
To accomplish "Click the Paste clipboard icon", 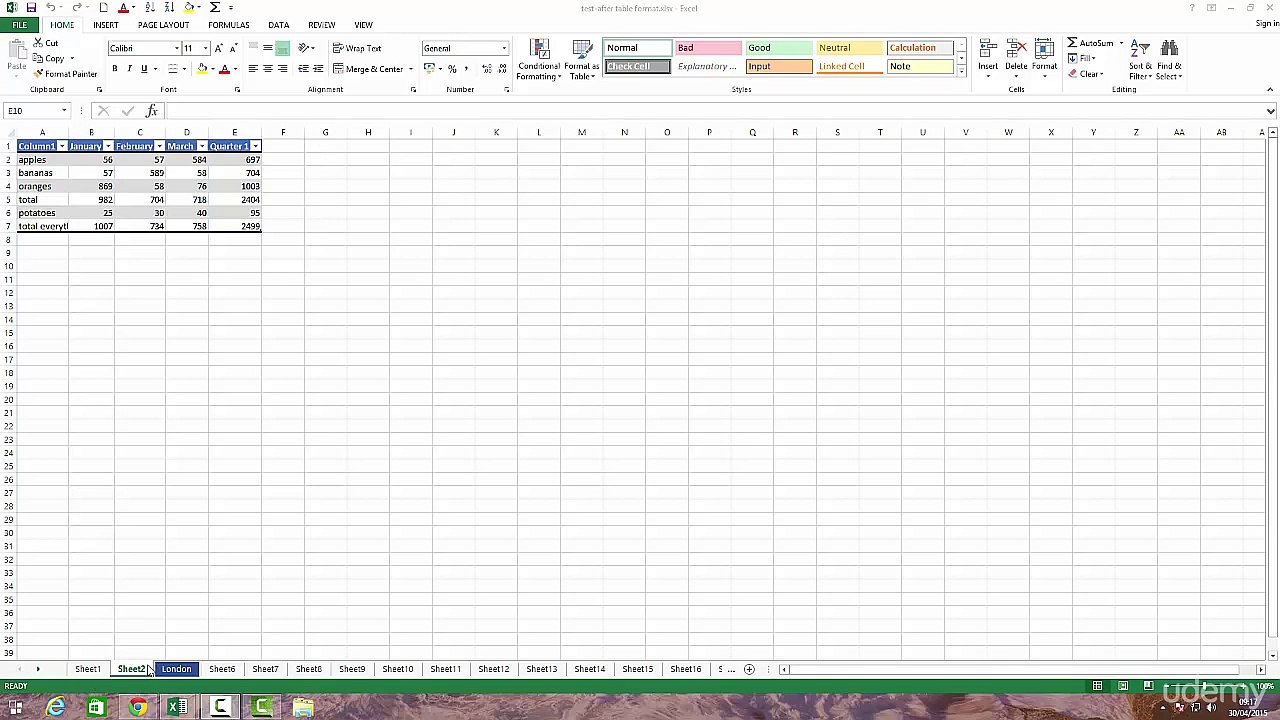I will (x=16, y=50).
